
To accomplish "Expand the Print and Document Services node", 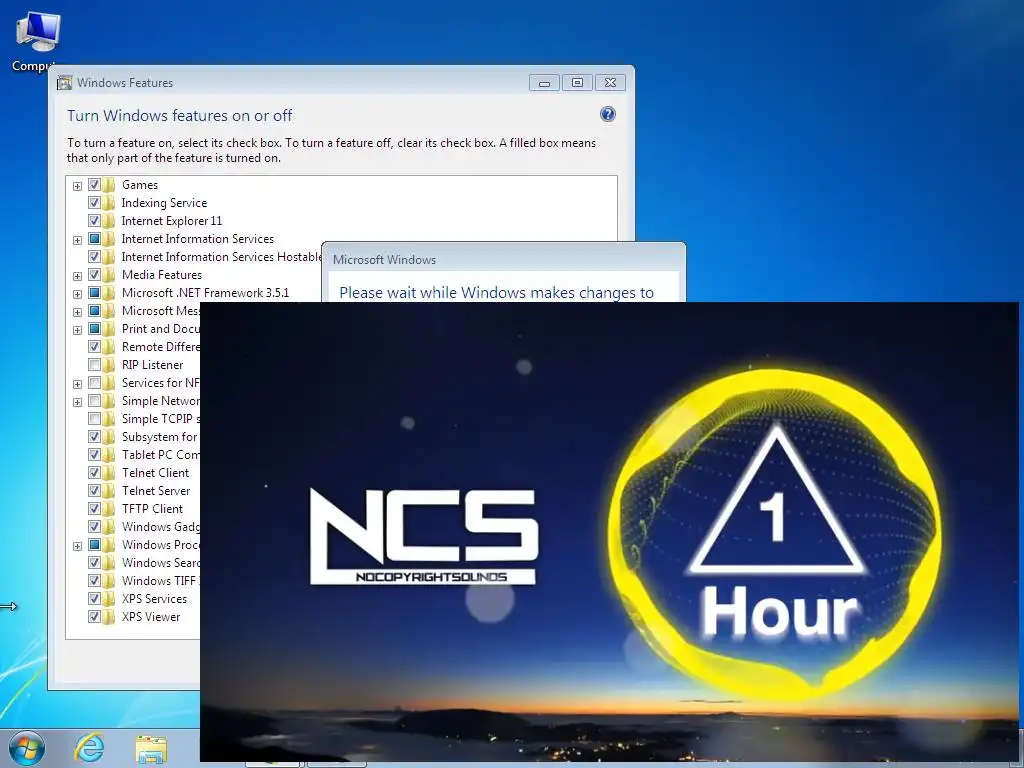I will click(77, 330).
